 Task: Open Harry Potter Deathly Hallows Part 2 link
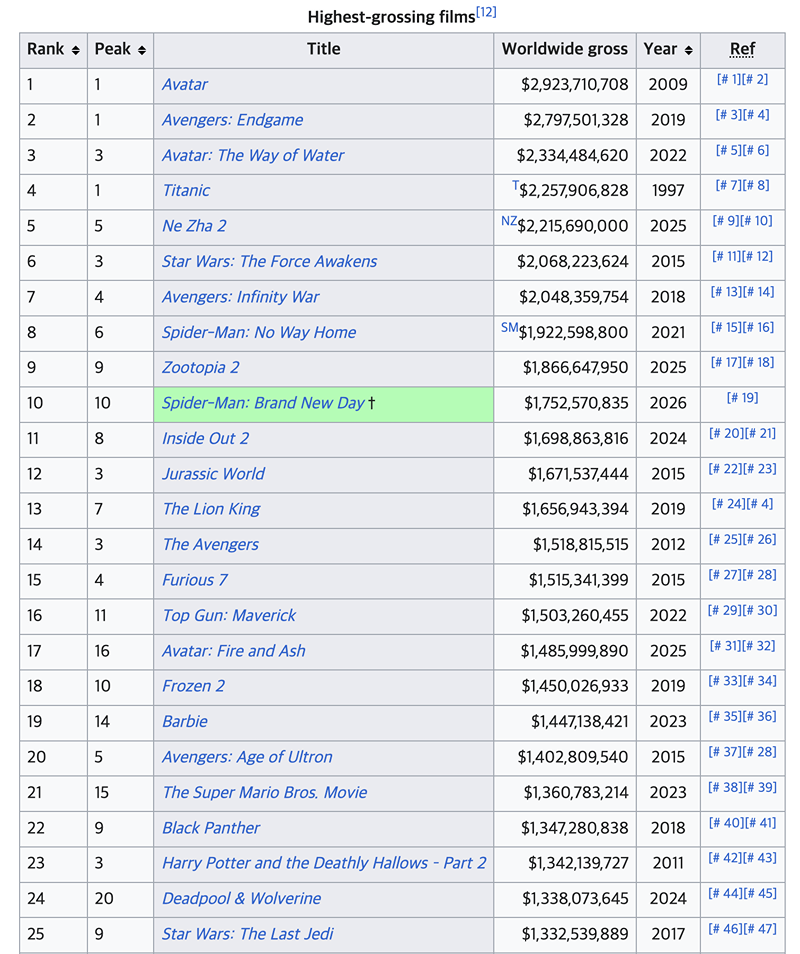pos(324,863)
